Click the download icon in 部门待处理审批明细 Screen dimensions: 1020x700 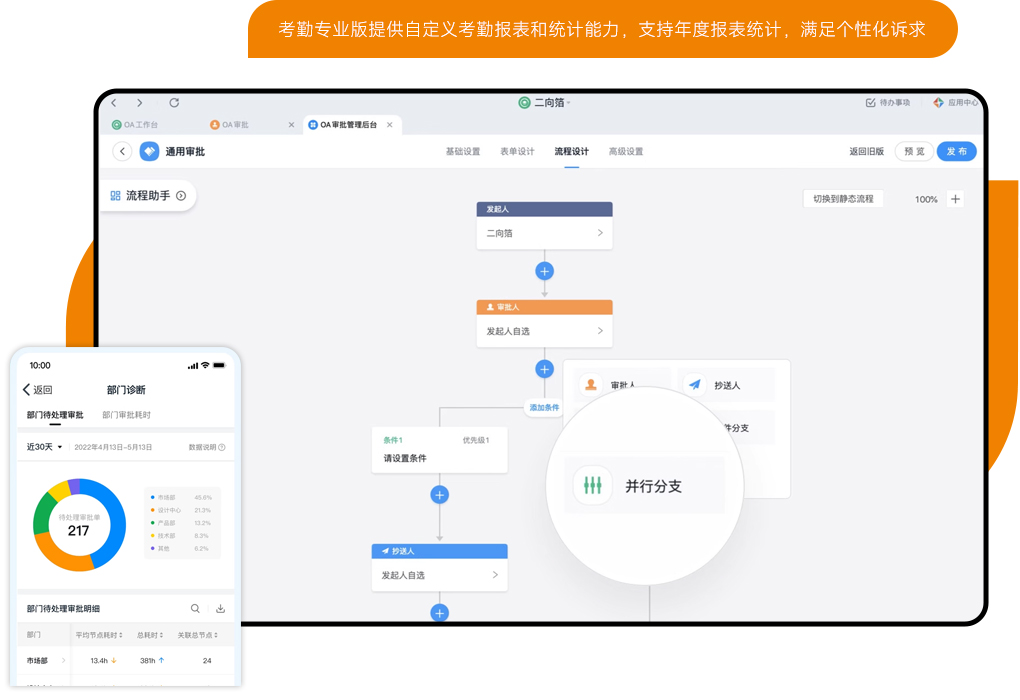coord(220,608)
